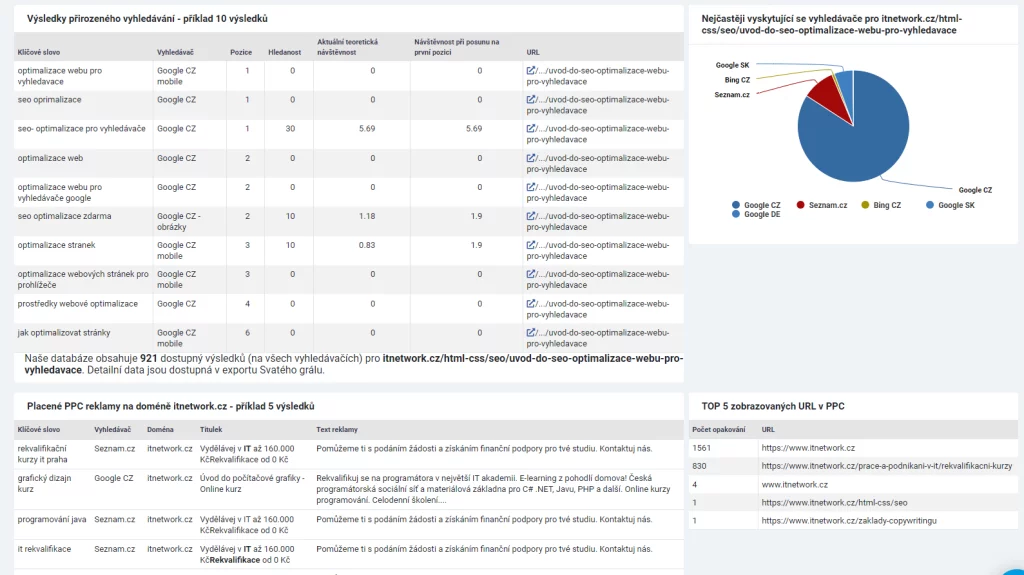Open external link icon for 'jak optimalizovat stránky' row

(530, 332)
